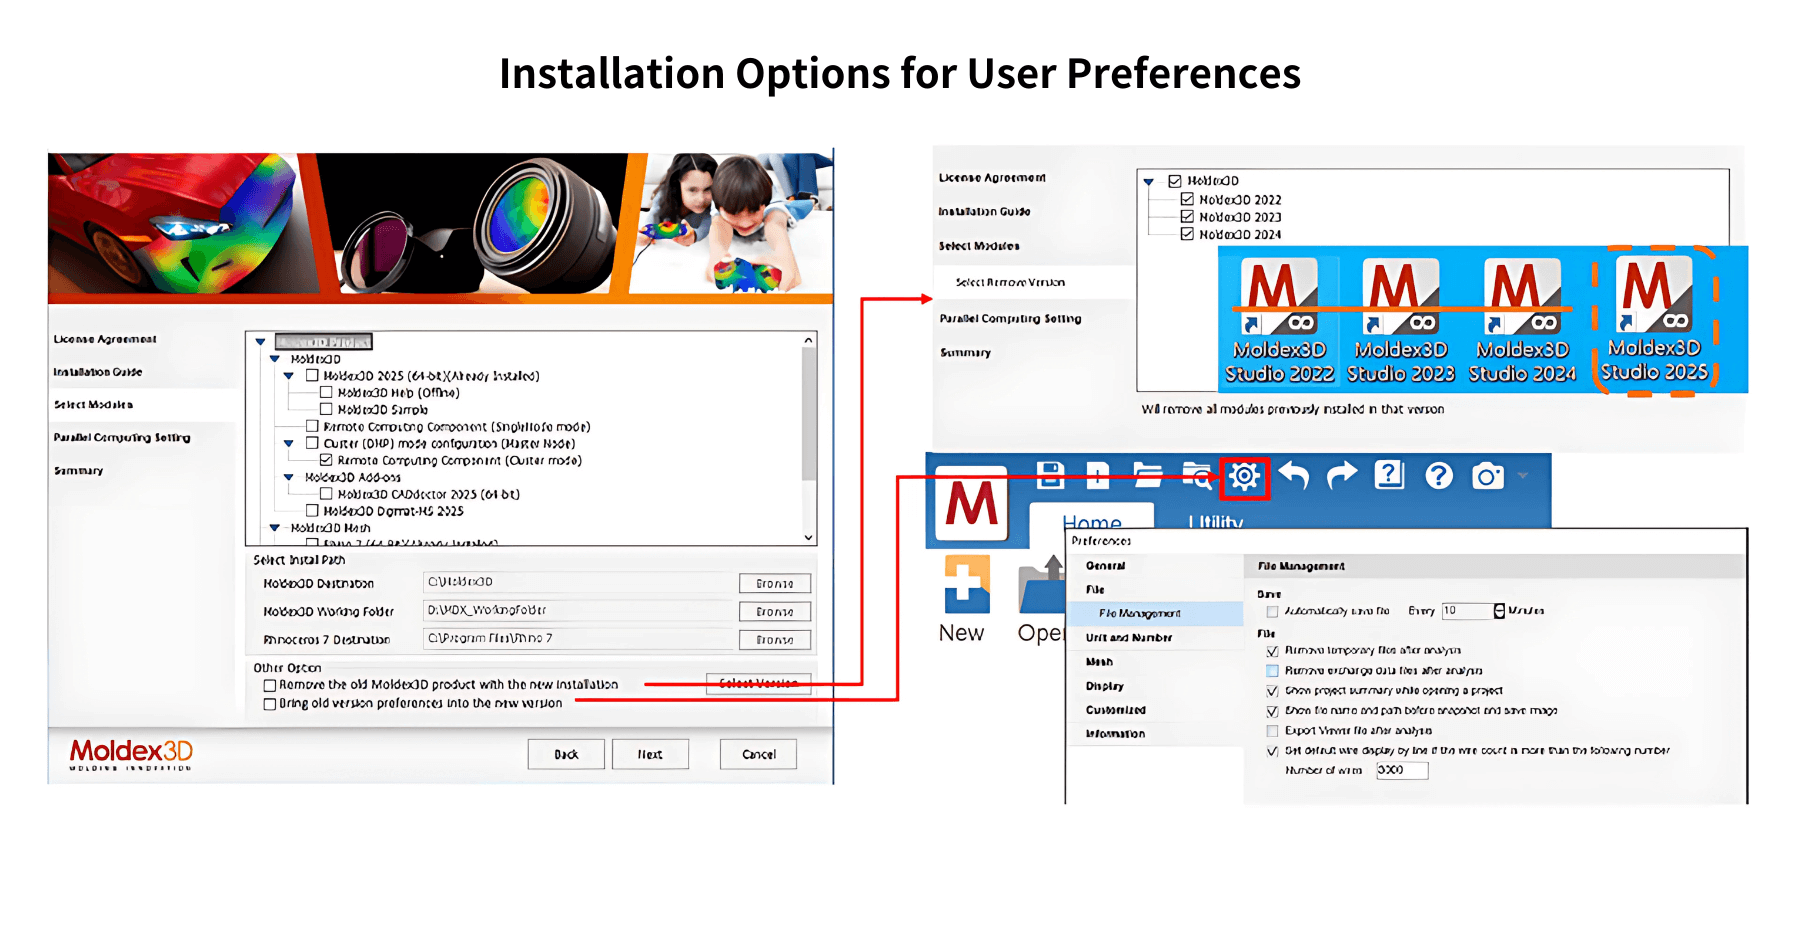This screenshot has height=945, width=1800.
Task: Toggle Show project summary while opening project
Action: (1272, 691)
